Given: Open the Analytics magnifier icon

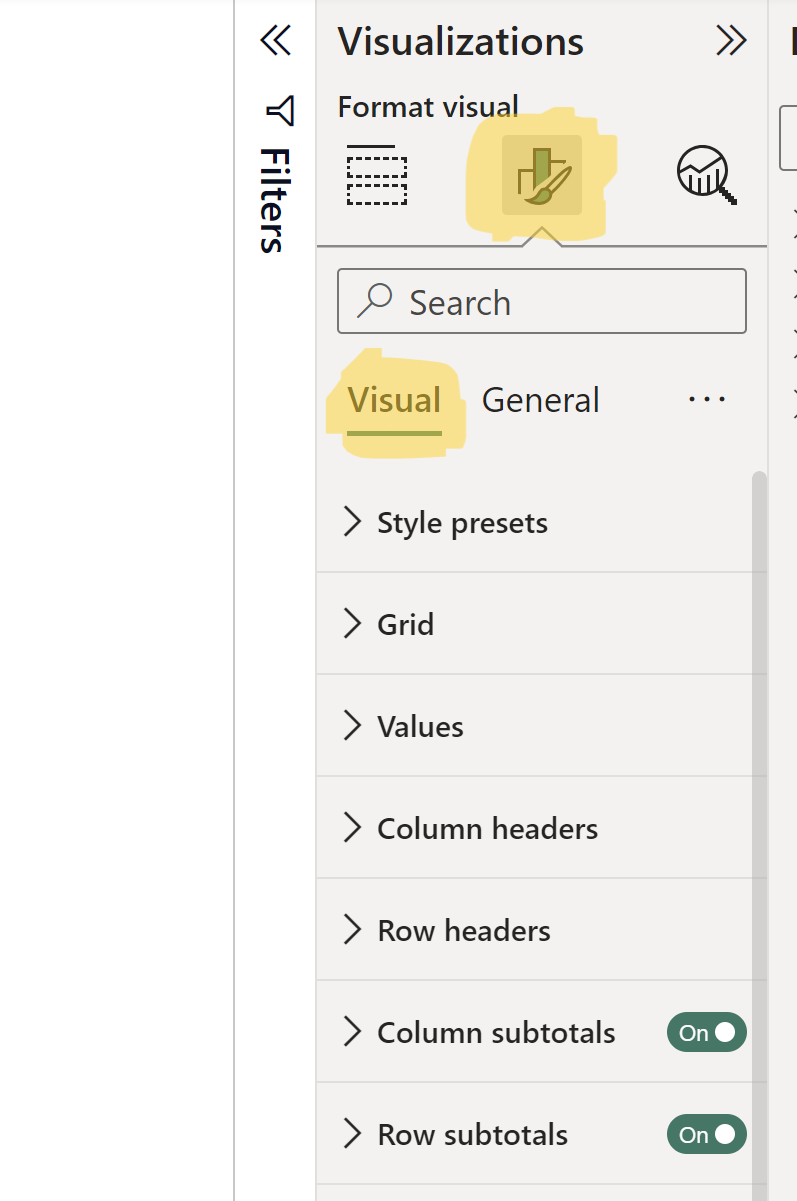Looking at the screenshot, I should (x=706, y=175).
